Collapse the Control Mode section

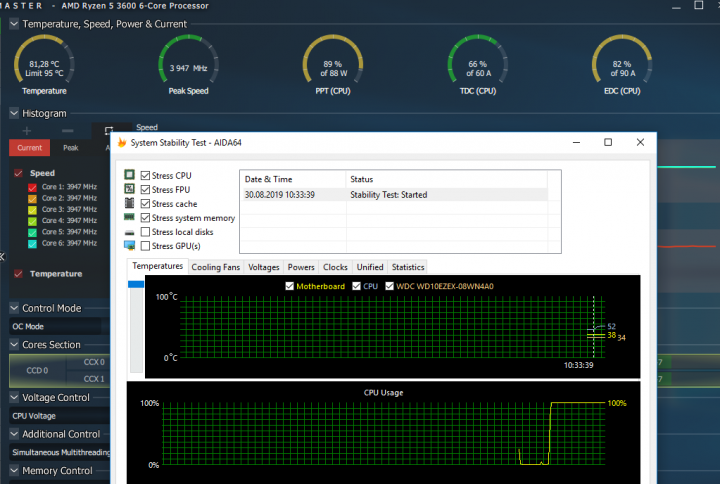coord(14,308)
